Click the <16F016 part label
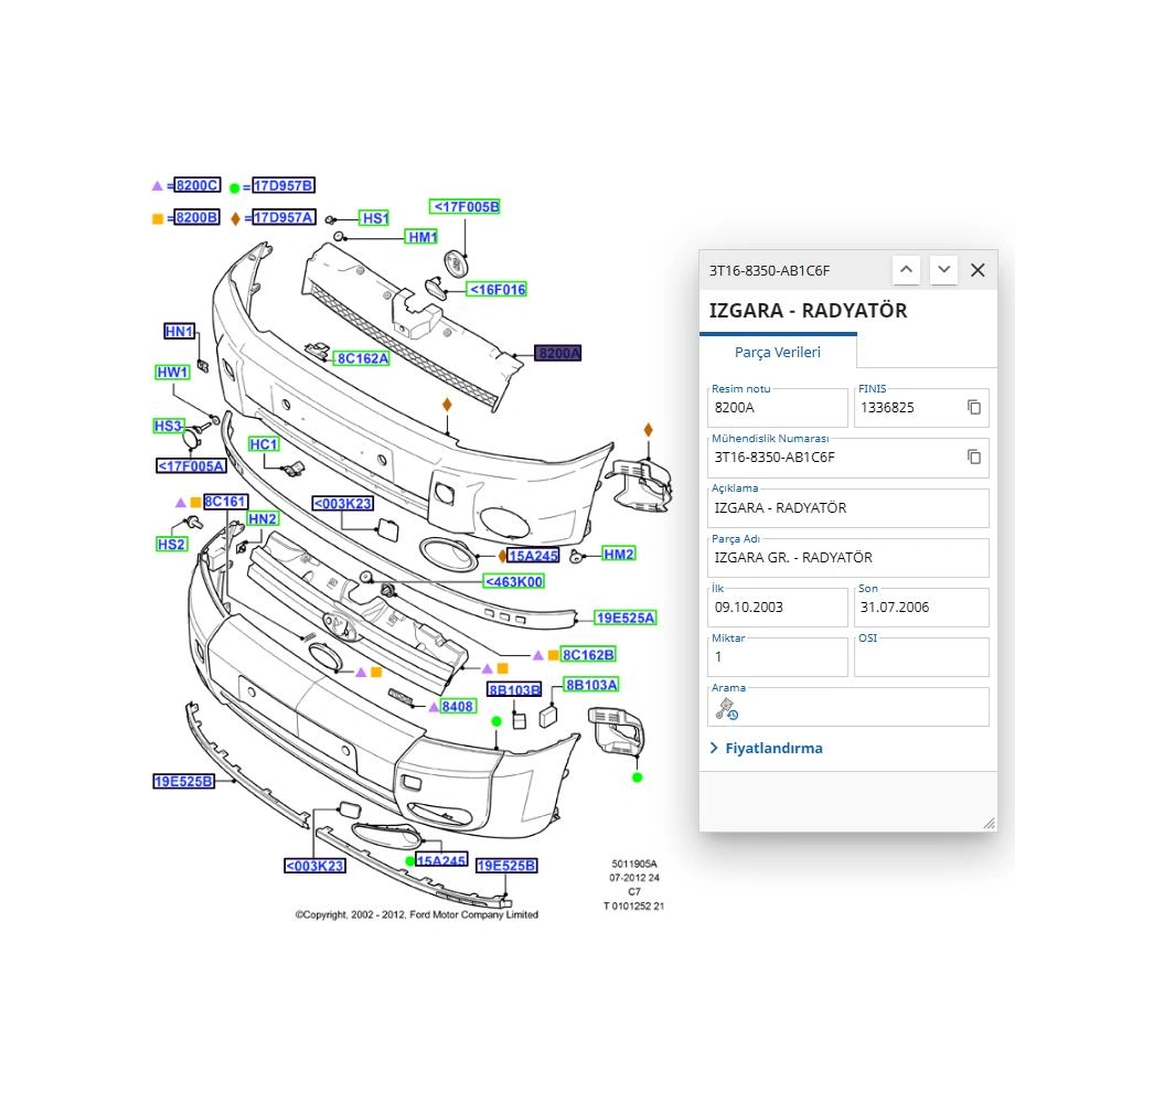 (x=497, y=290)
